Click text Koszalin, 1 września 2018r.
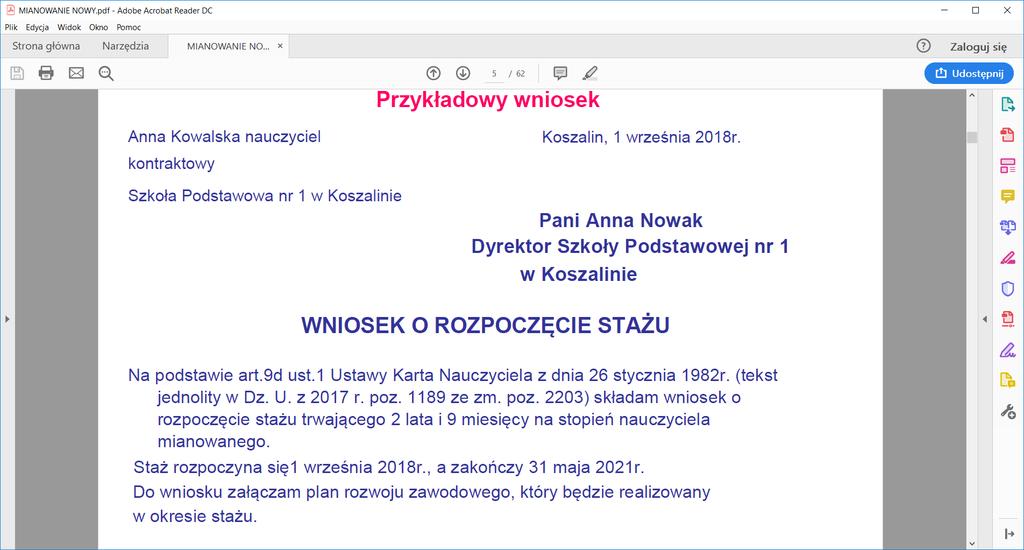 641,137
